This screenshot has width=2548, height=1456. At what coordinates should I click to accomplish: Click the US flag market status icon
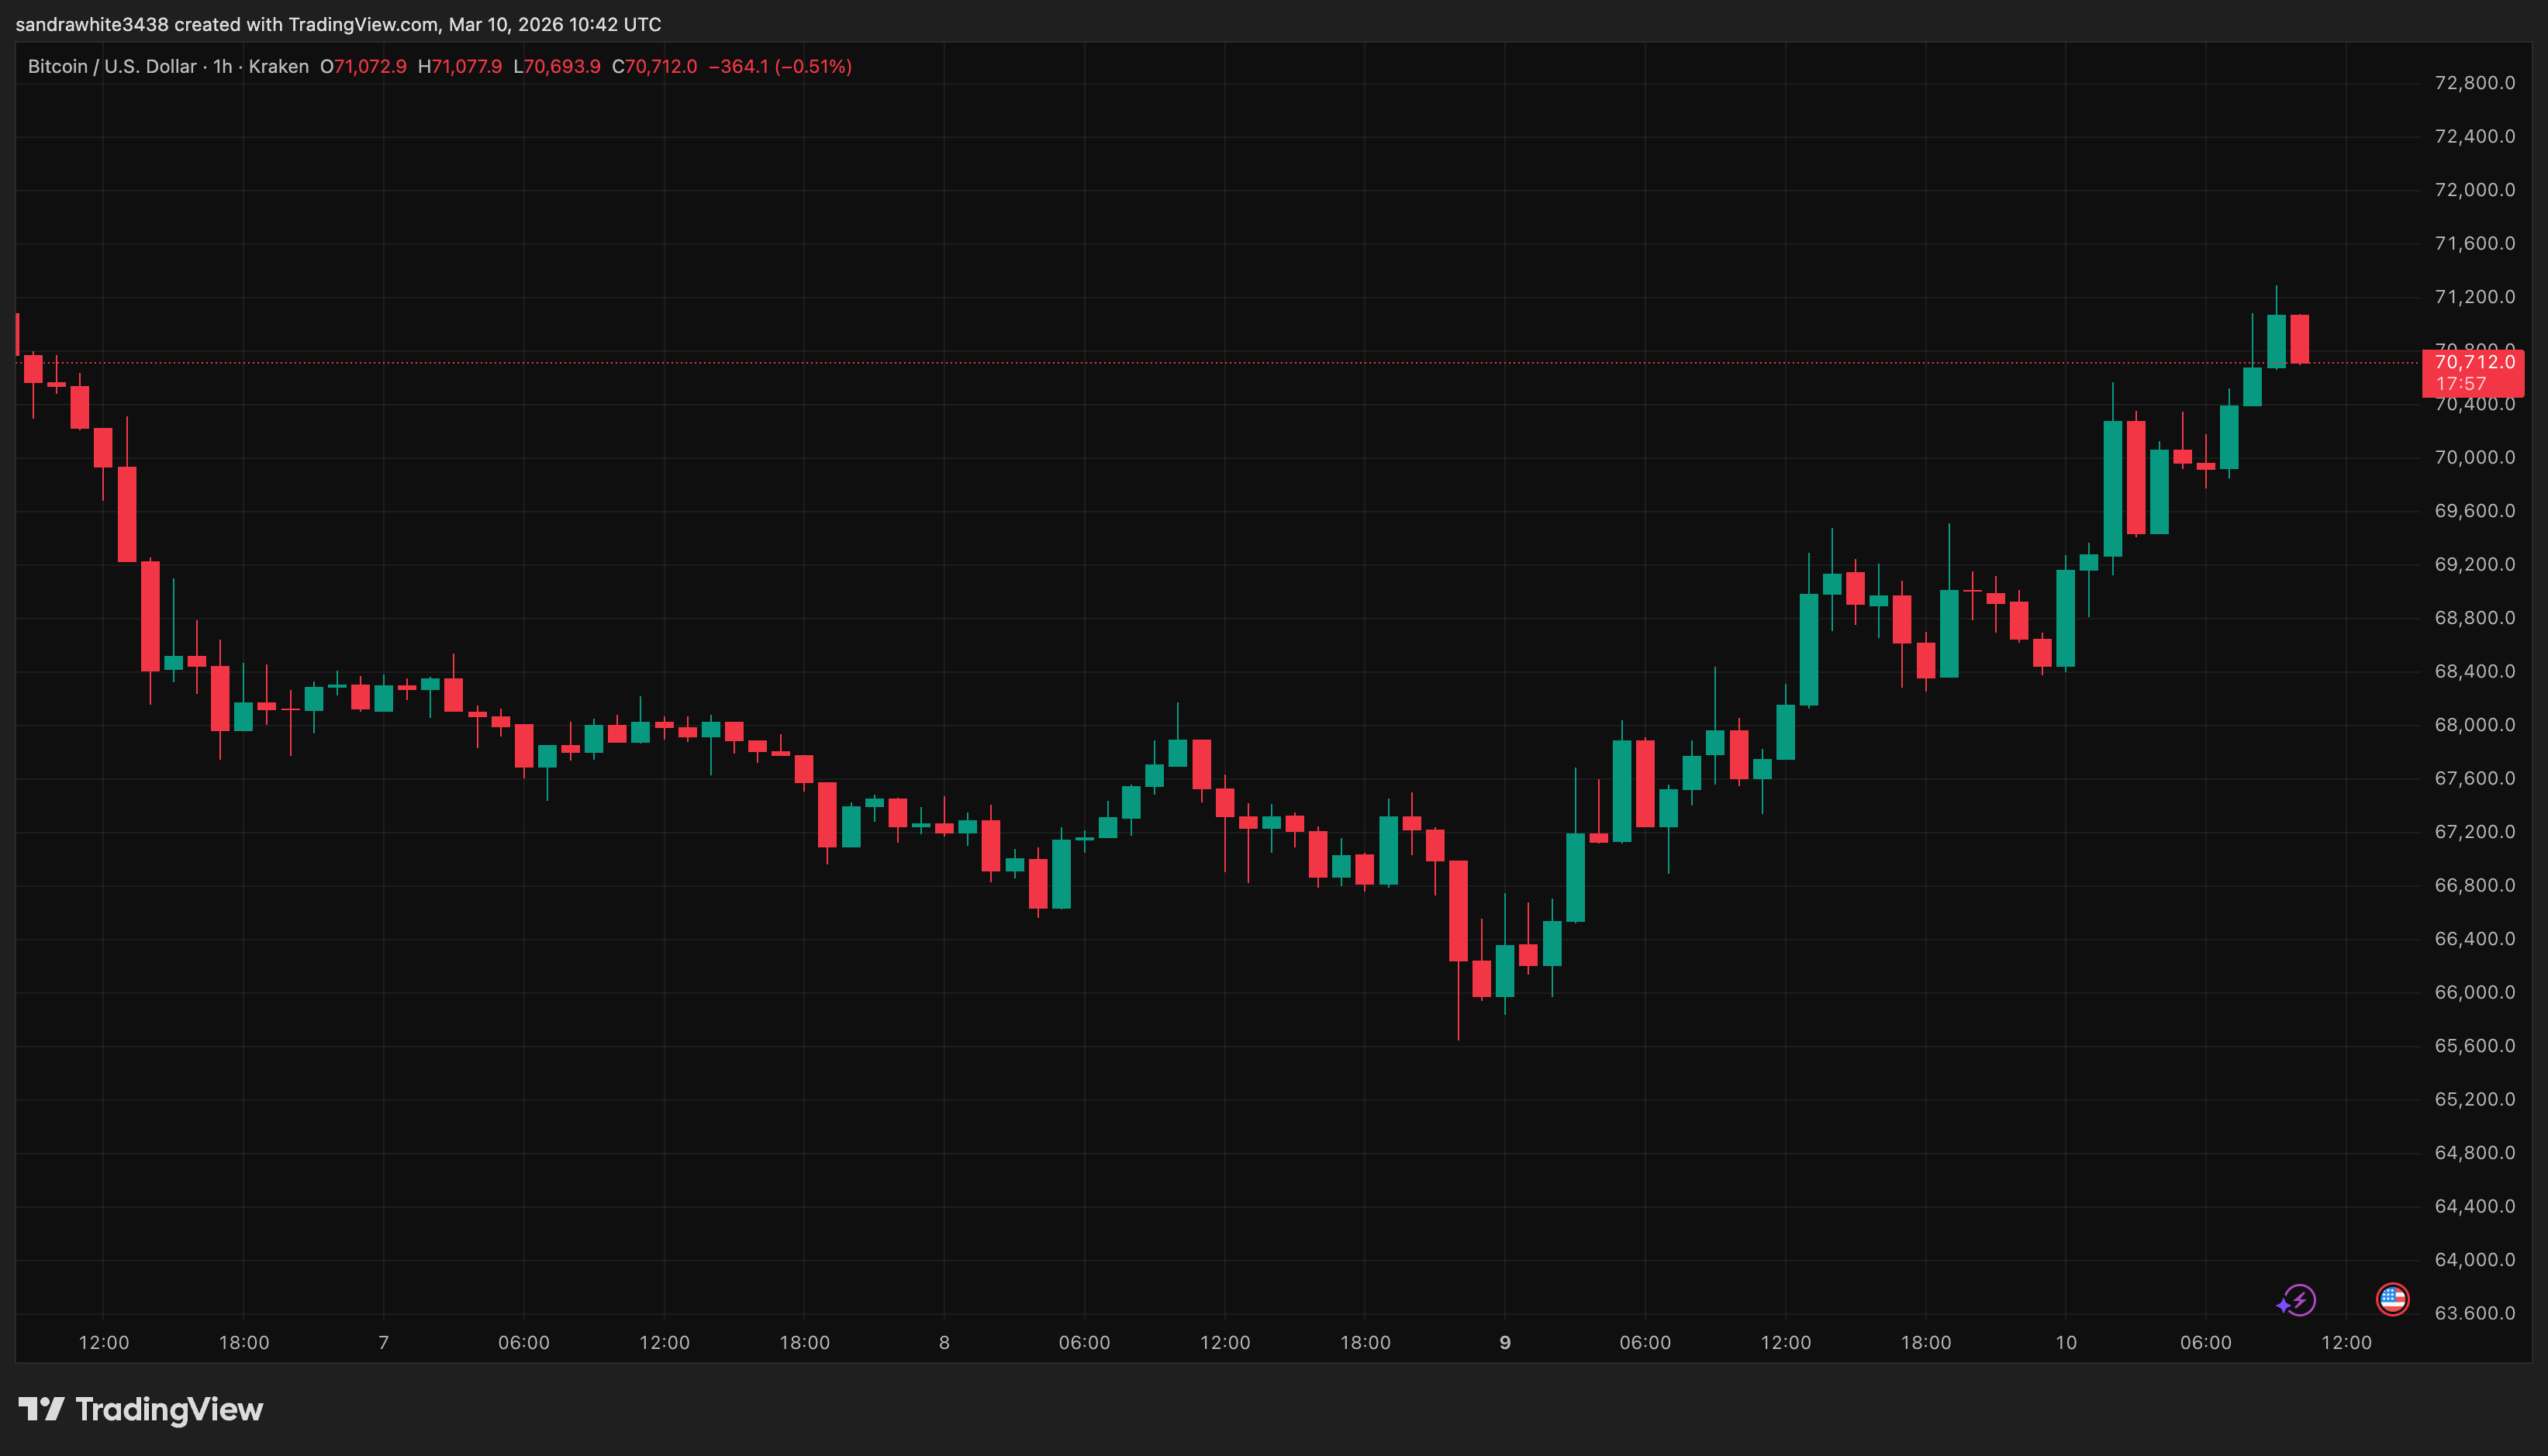2394,1299
